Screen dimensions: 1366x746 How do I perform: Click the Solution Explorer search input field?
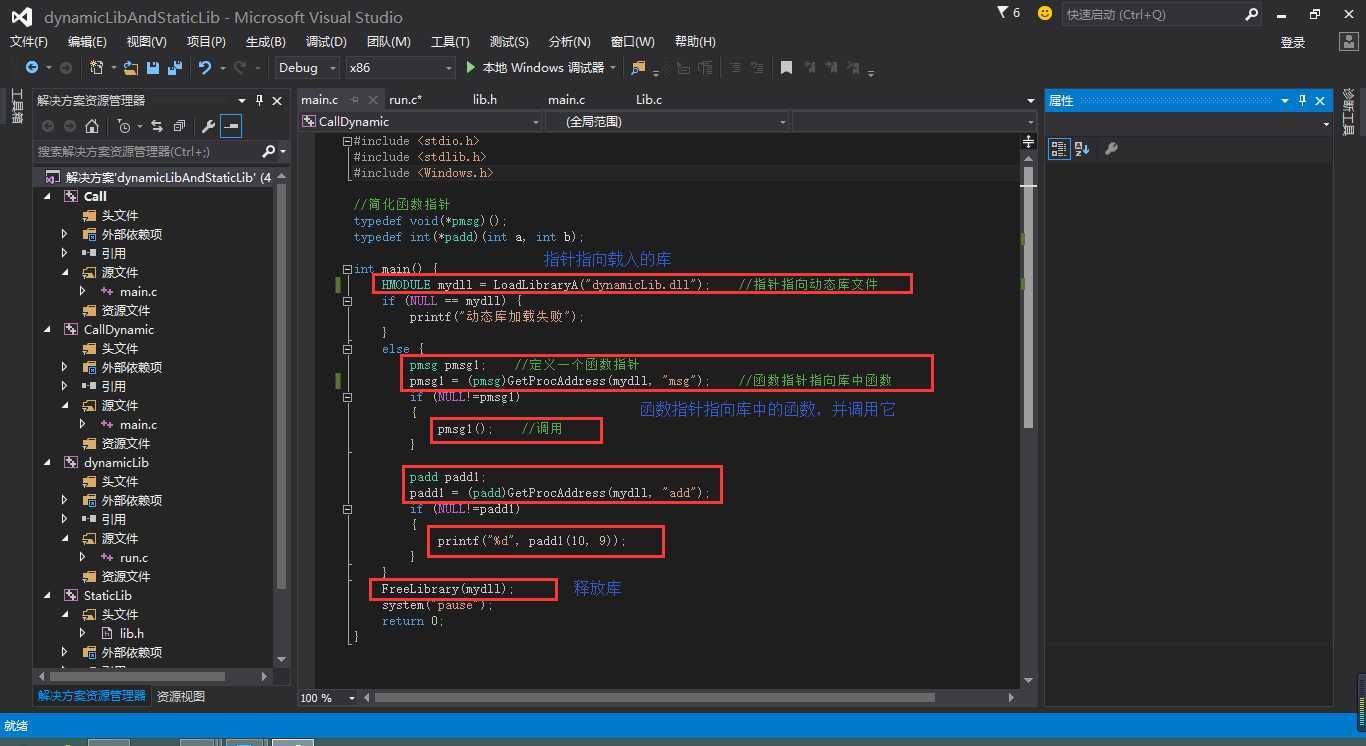(x=146, y=151)
